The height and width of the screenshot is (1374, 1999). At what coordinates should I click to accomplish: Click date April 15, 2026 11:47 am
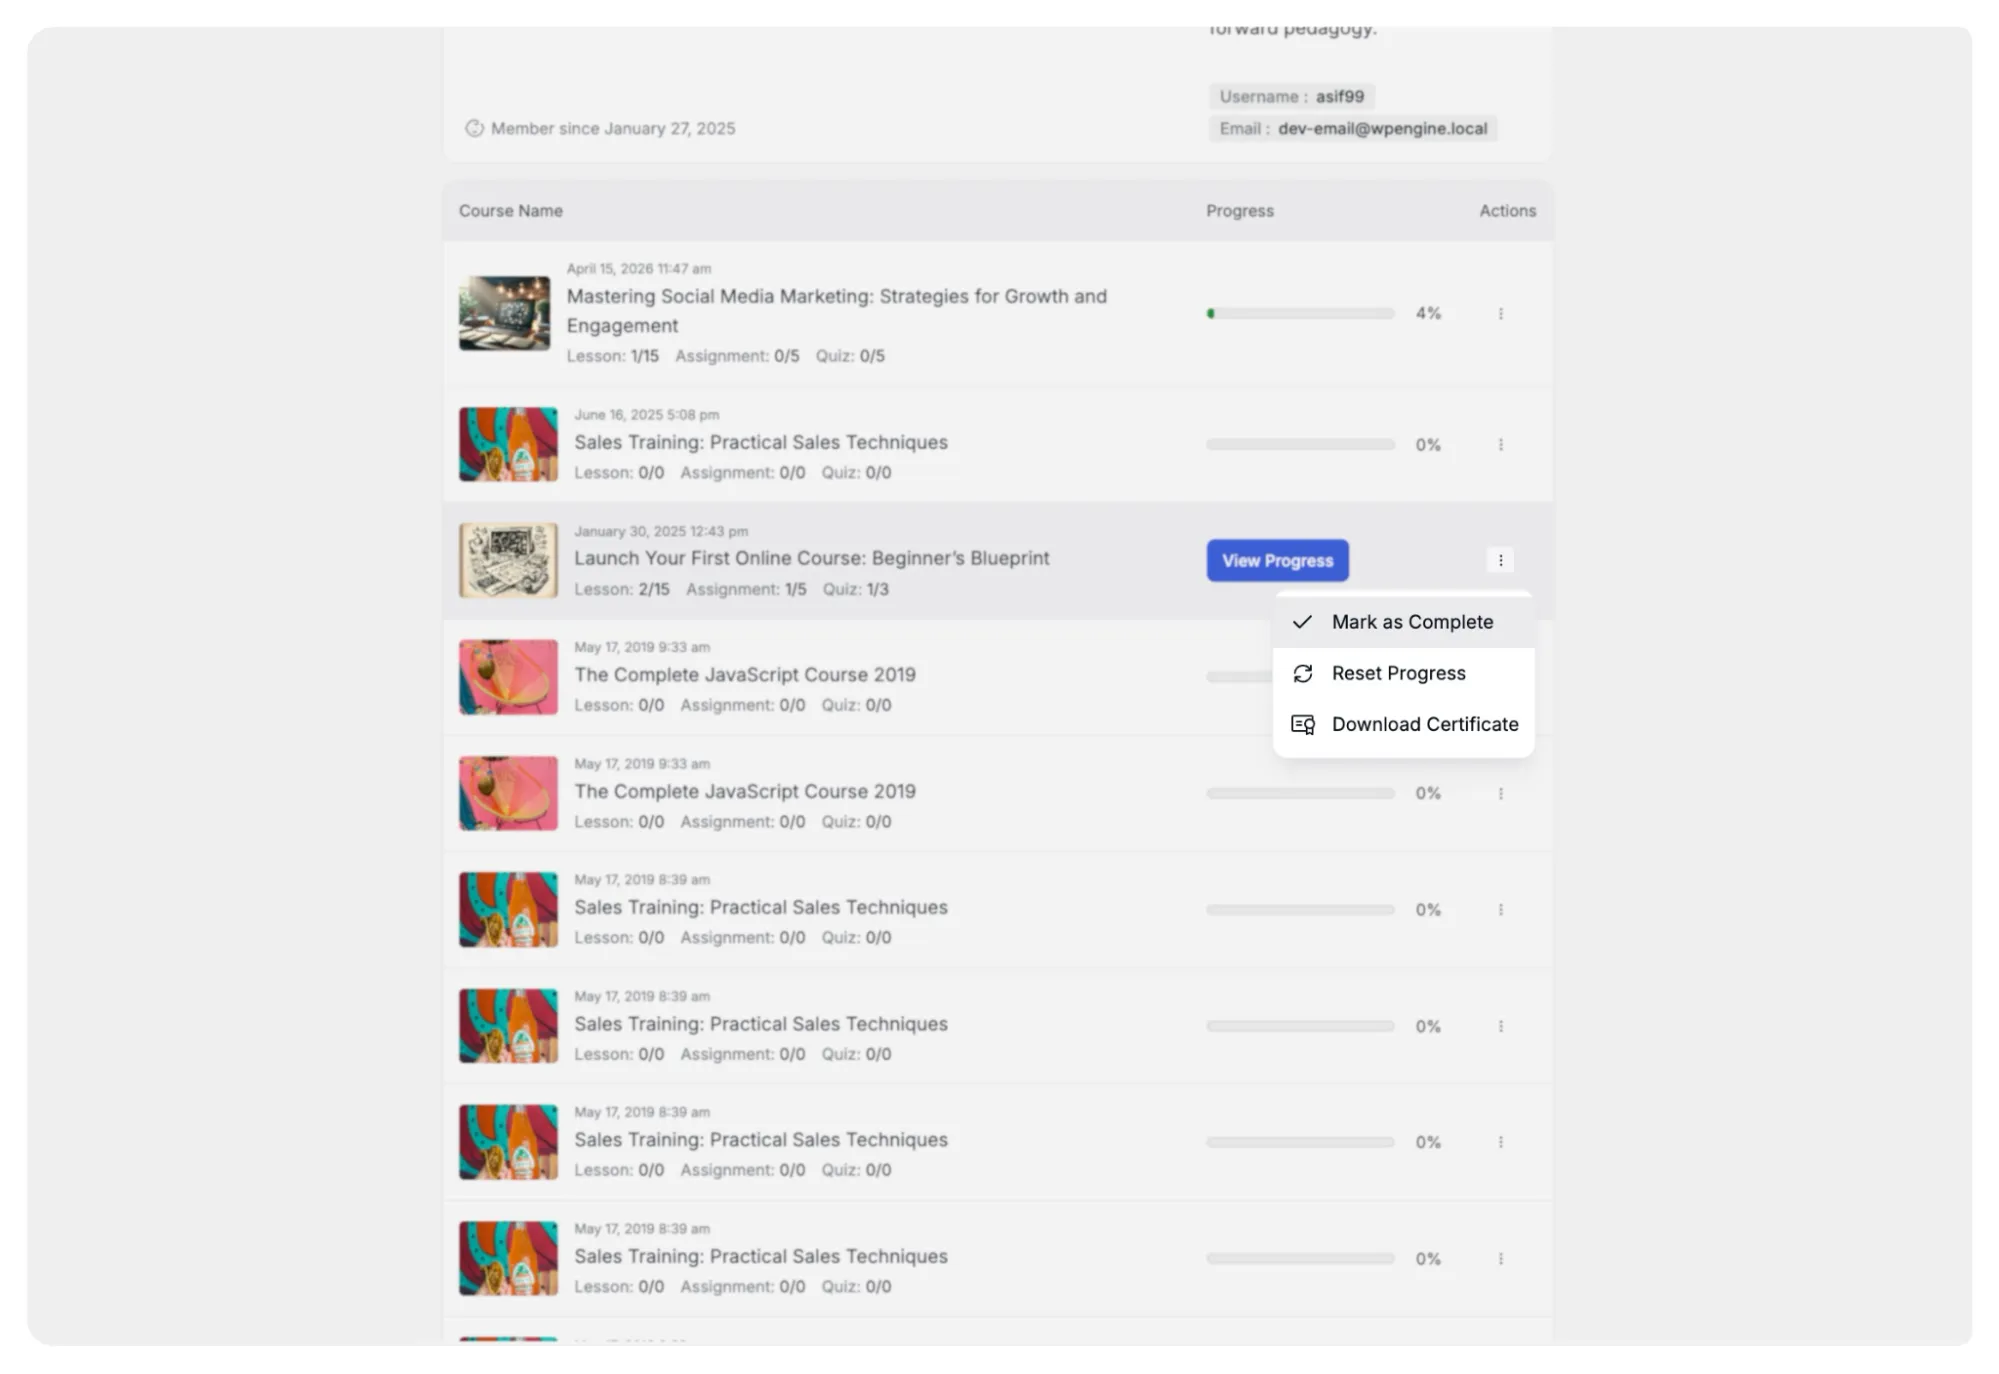point(639,268)
